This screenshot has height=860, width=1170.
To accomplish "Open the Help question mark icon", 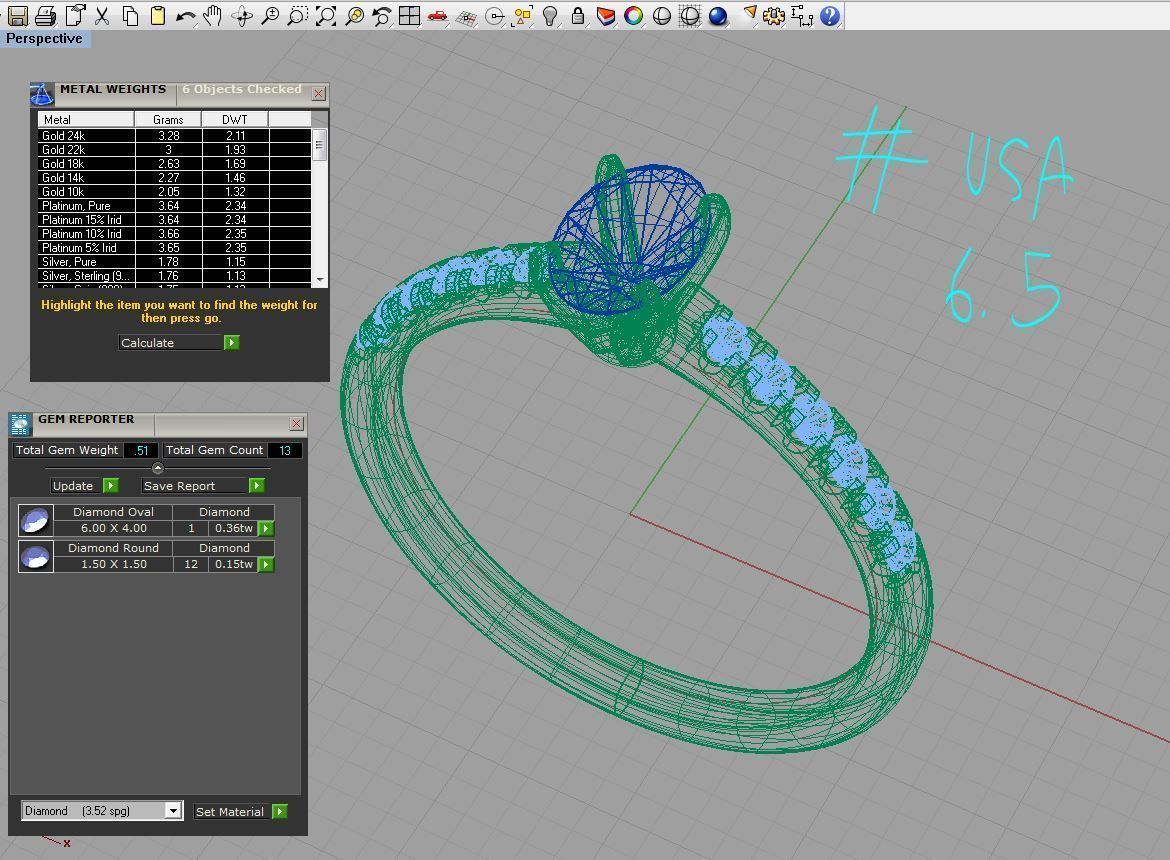I will tap(830, 16).
